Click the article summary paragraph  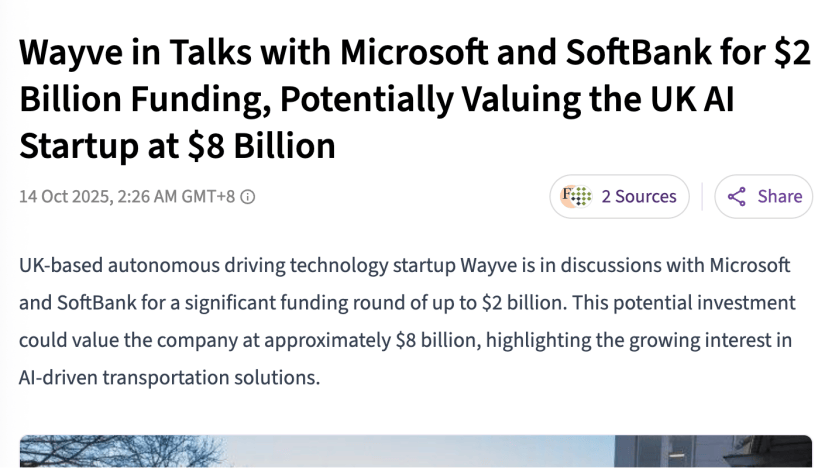point(405,322)
